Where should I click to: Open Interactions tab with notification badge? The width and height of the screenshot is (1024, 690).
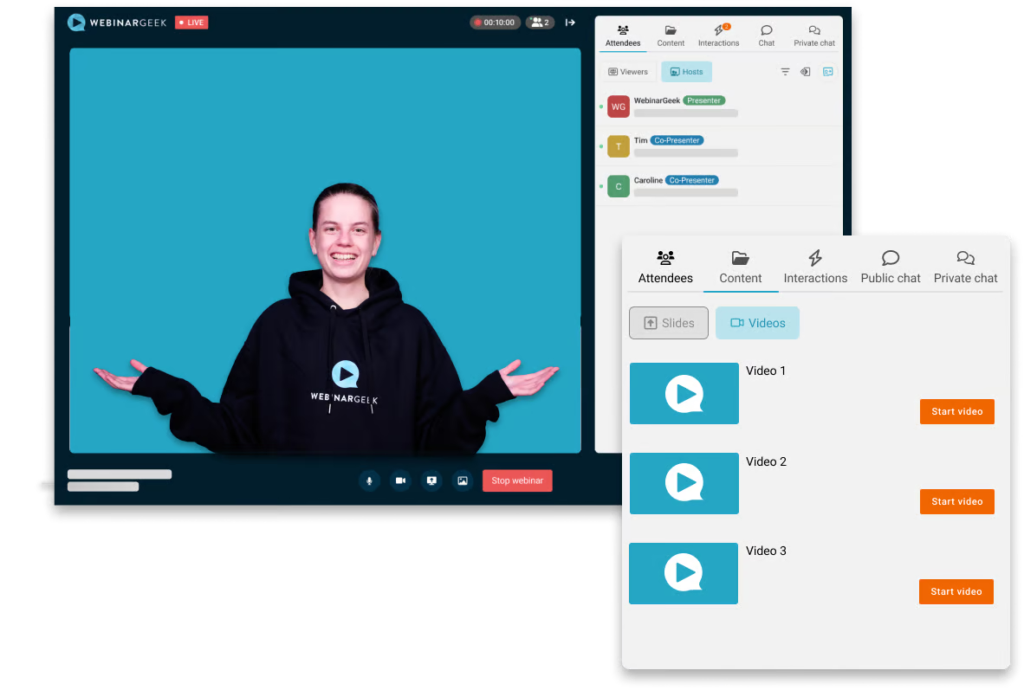tap(718, 36)
